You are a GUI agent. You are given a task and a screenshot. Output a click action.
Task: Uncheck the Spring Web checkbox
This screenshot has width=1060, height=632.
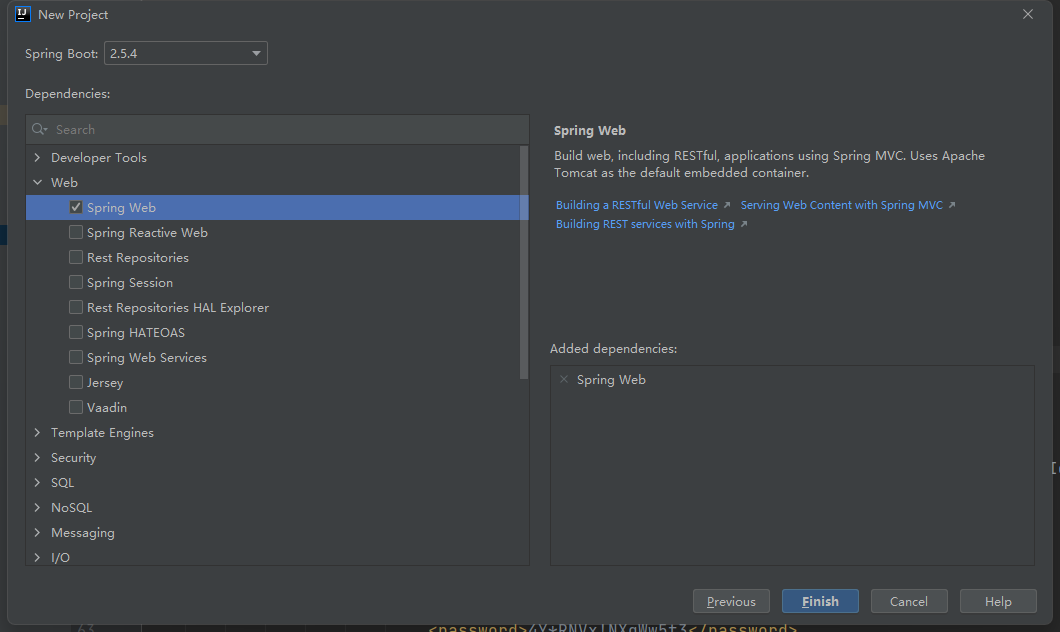(x=76, y=208)
